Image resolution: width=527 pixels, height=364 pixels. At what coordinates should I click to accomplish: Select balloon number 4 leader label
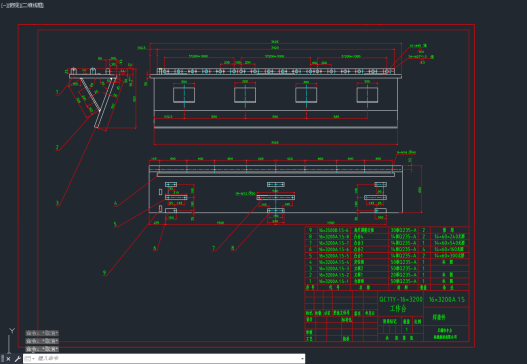[x=116, y=203]
